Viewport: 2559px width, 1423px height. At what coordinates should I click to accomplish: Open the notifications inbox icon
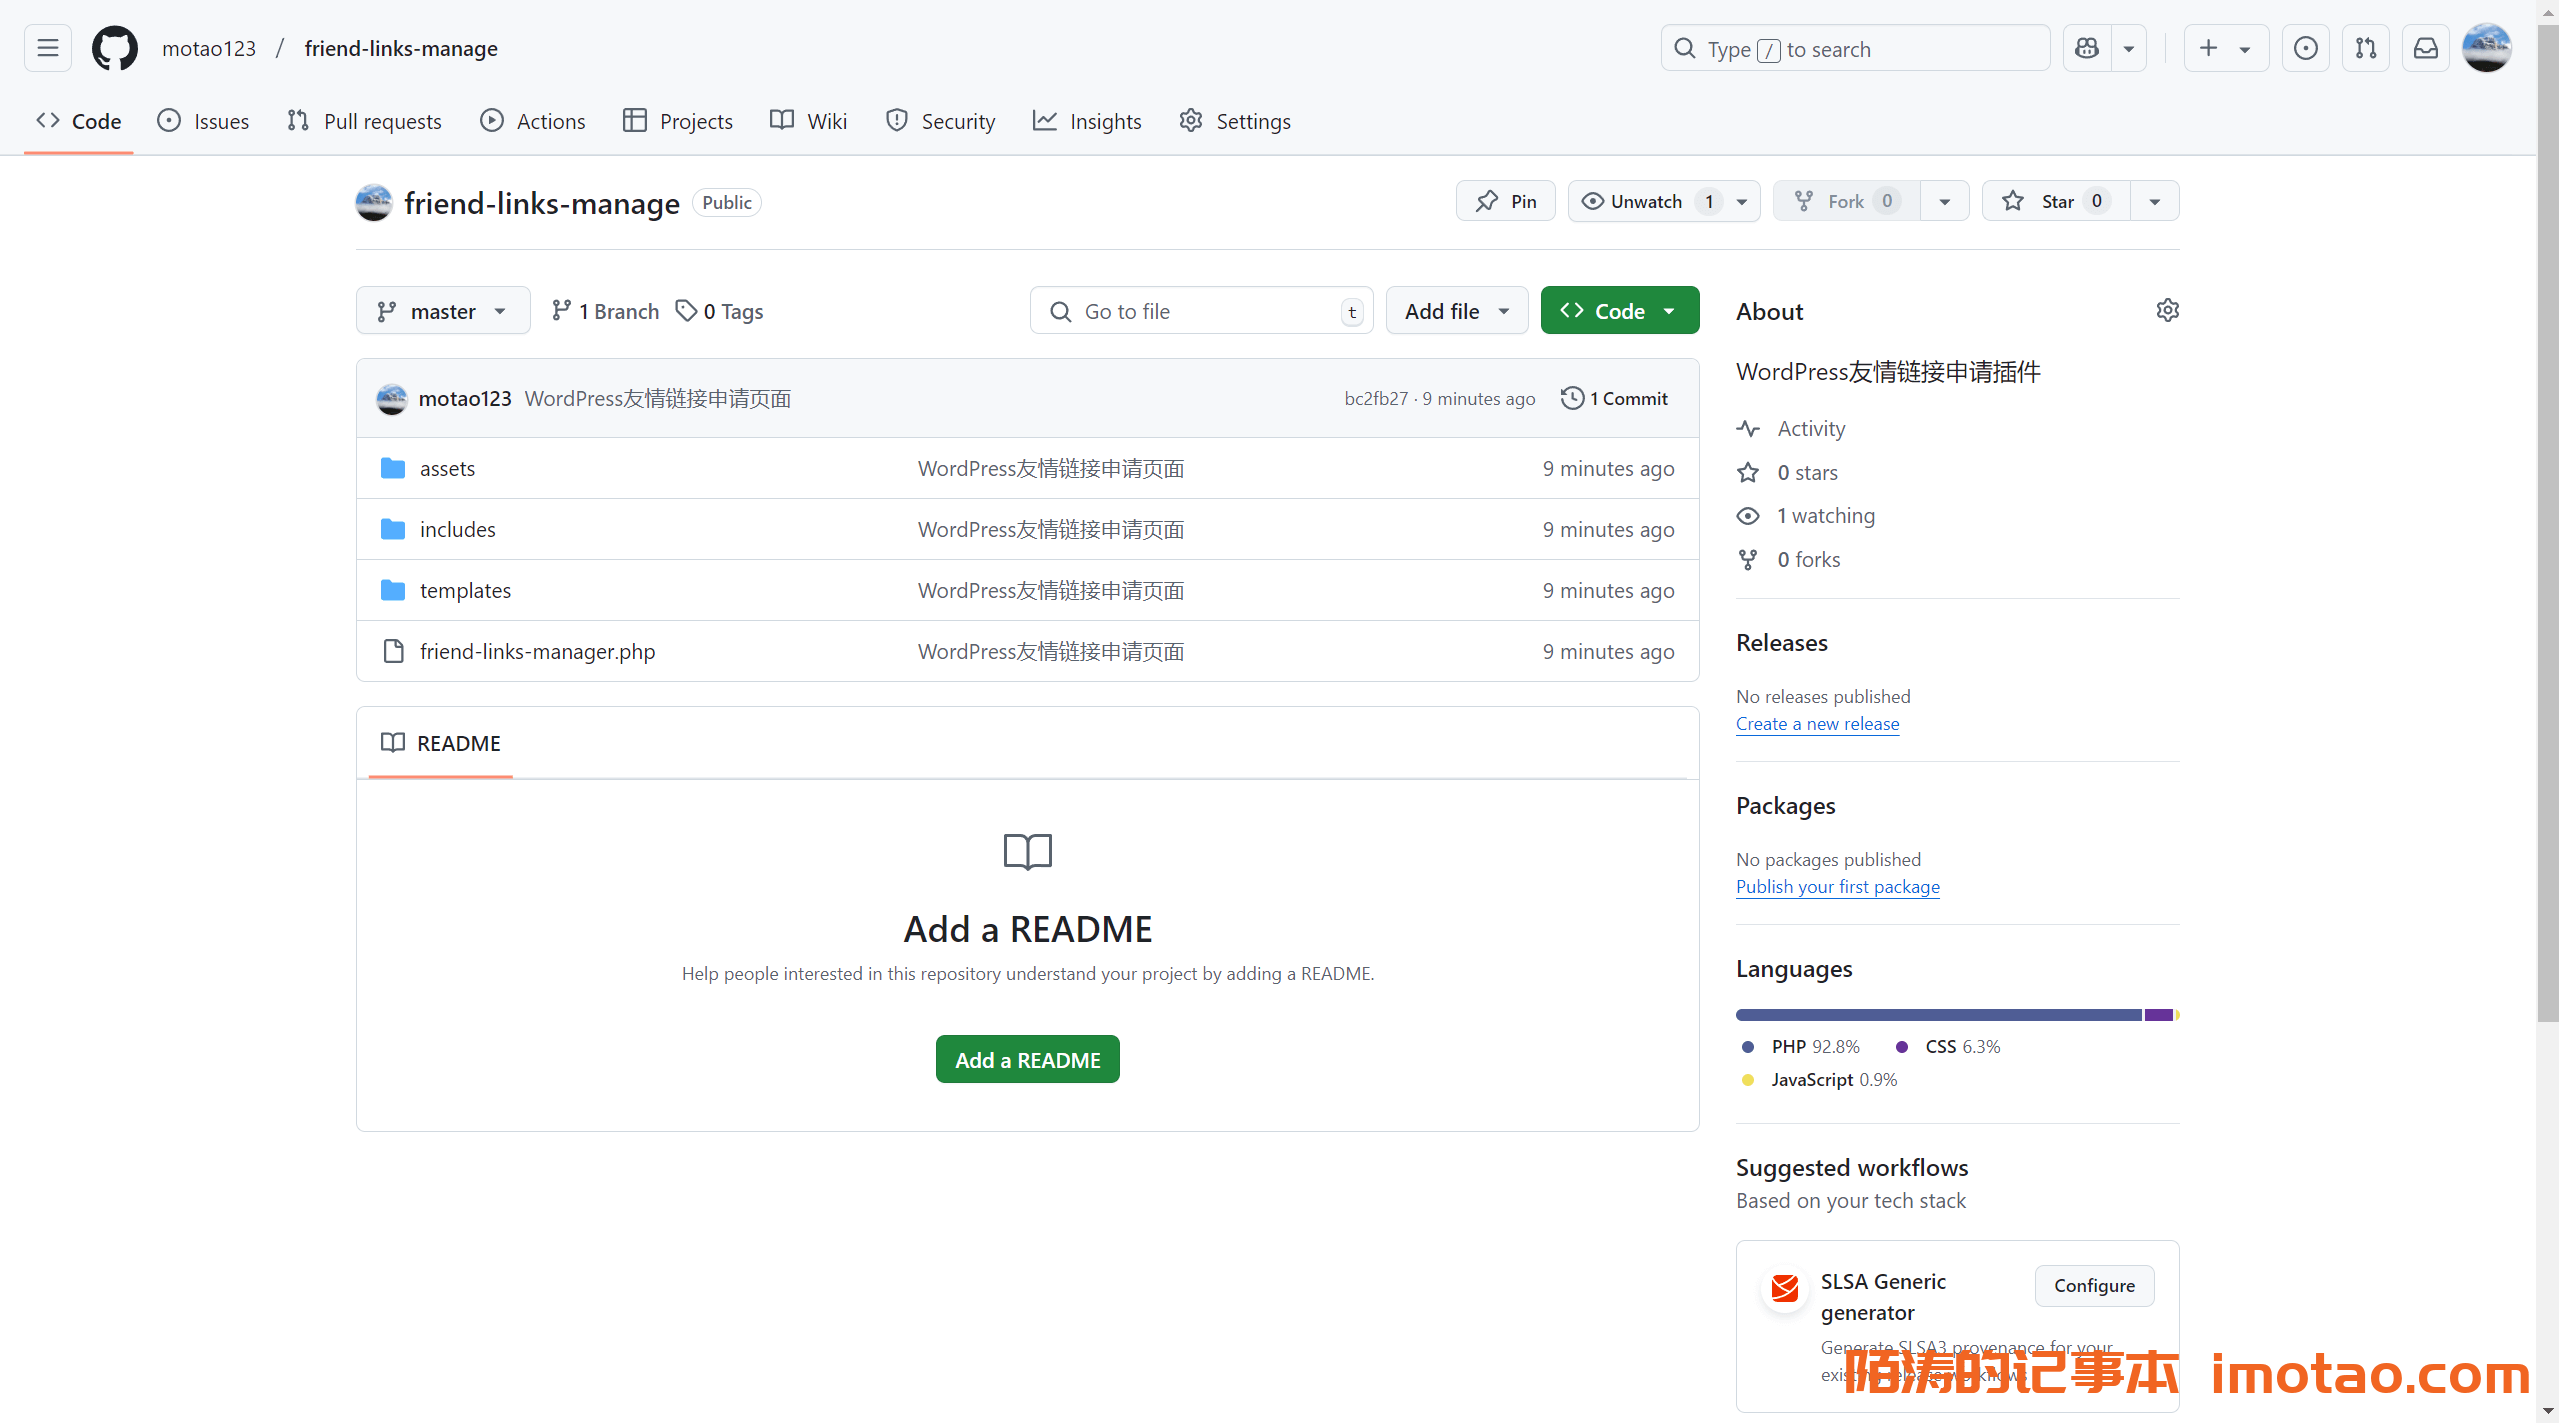coord(2426,48)
